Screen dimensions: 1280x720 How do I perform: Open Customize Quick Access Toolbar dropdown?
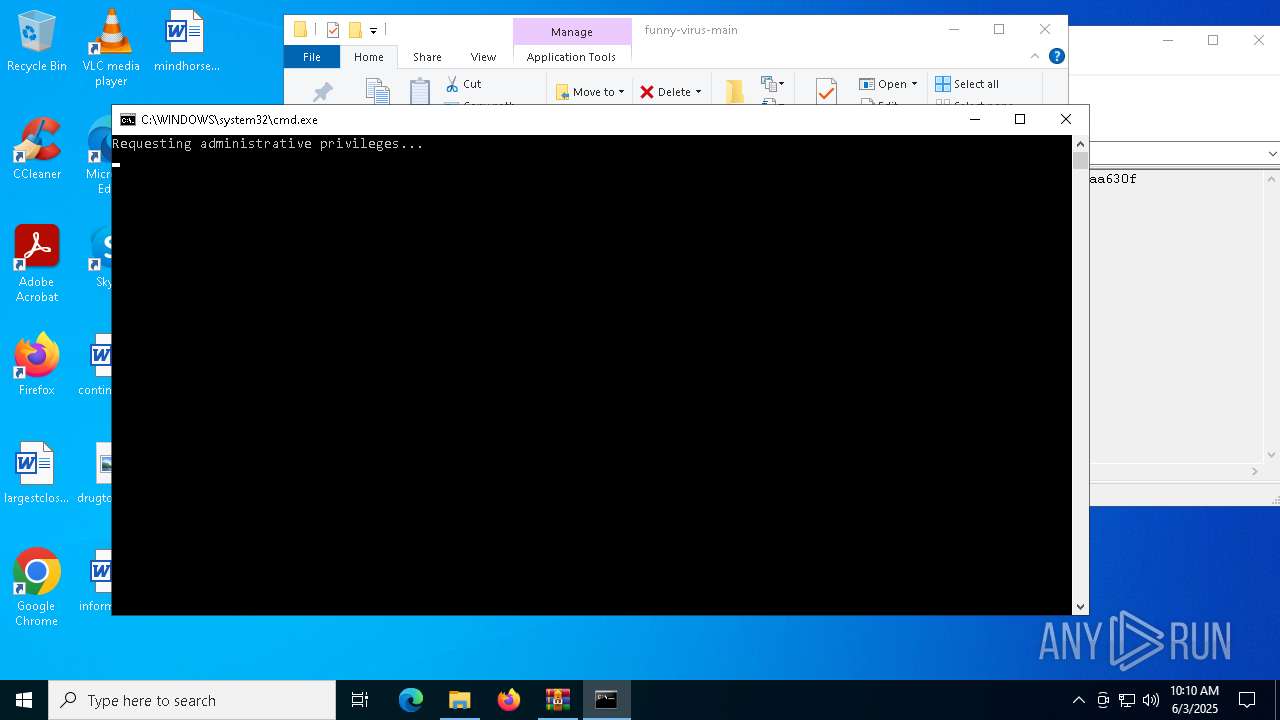(373, 31)
